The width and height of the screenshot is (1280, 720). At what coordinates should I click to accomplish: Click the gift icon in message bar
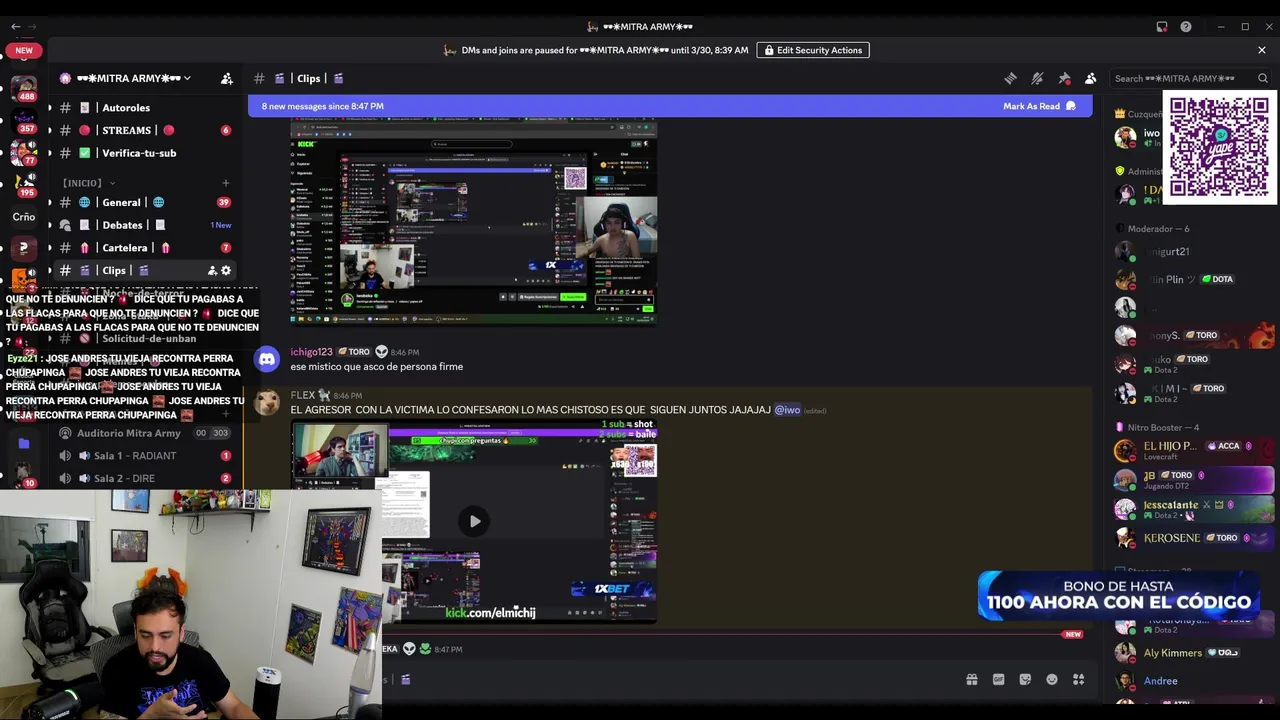click(x=971, y=680)
